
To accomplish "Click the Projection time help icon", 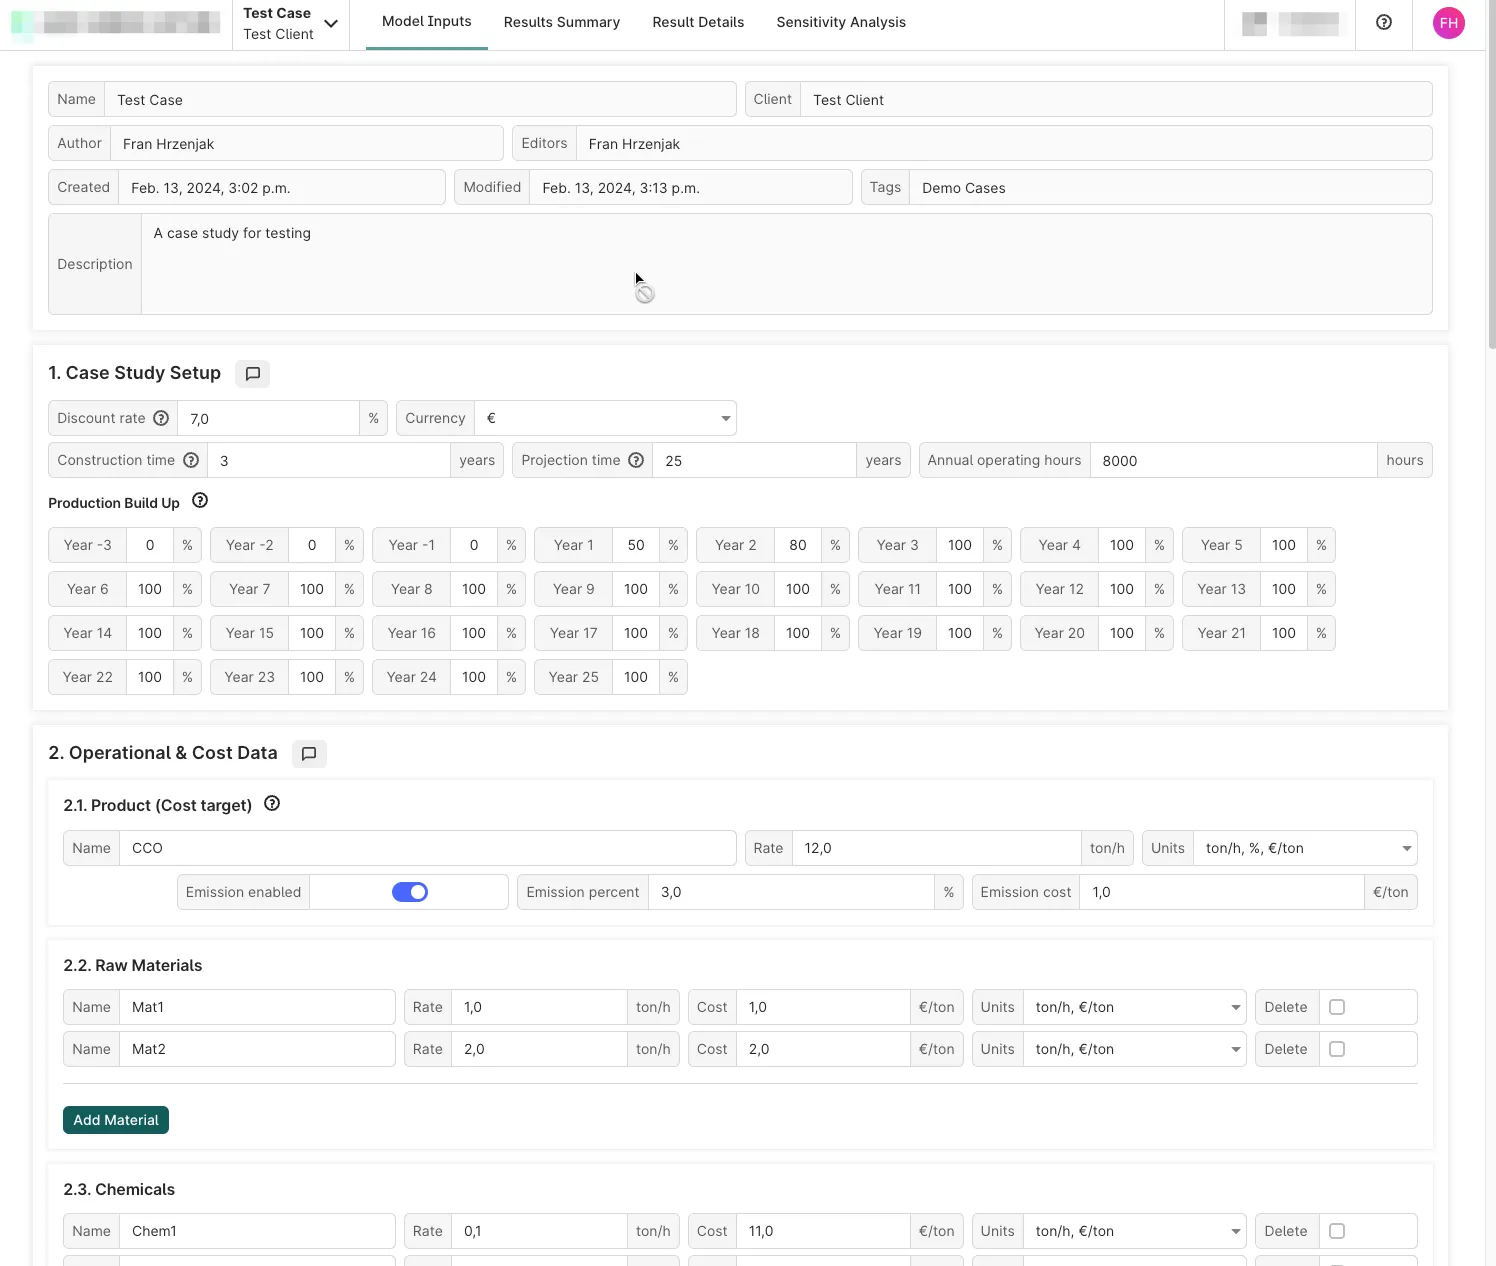I will [x=637, y=460].
